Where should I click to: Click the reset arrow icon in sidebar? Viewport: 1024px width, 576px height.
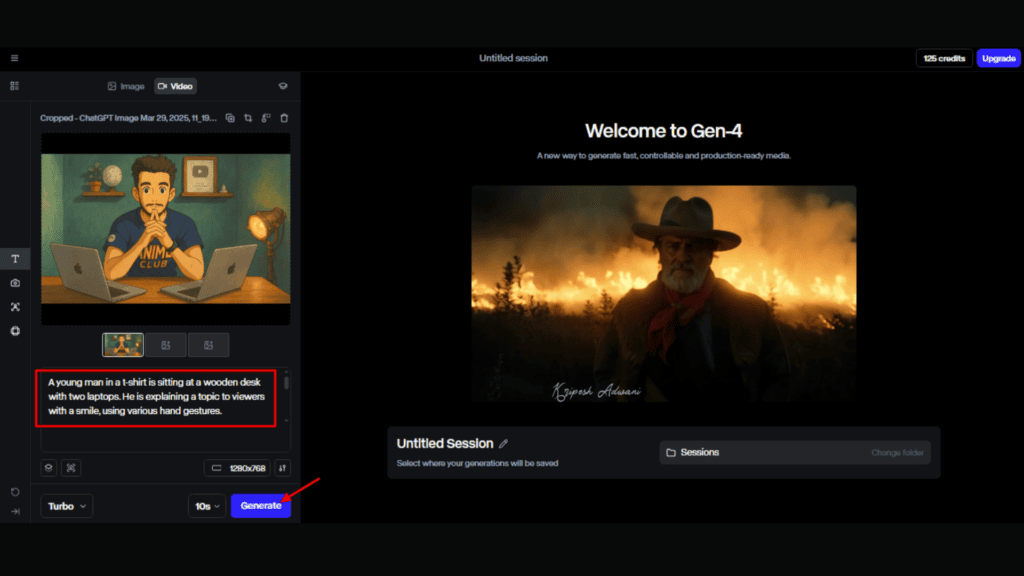(x=15, y=492)
